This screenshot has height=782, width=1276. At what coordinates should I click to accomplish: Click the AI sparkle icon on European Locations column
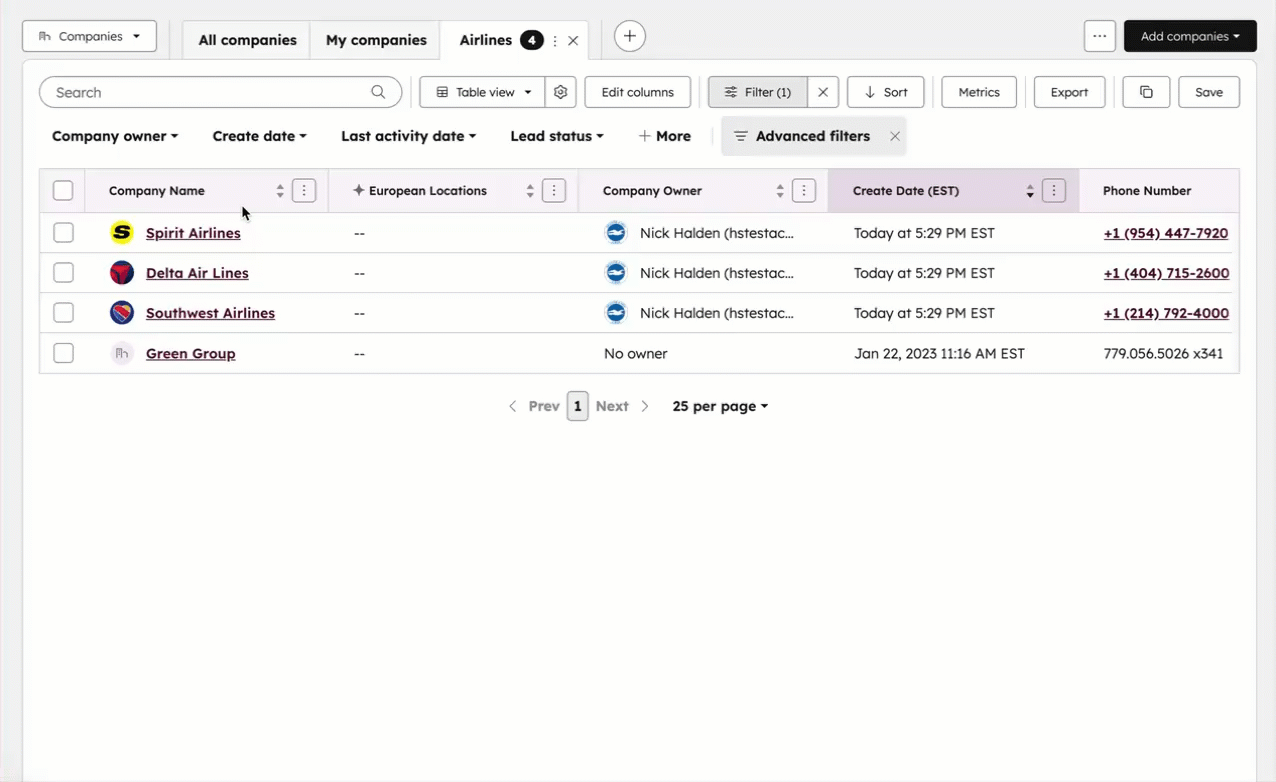(358, 190)
